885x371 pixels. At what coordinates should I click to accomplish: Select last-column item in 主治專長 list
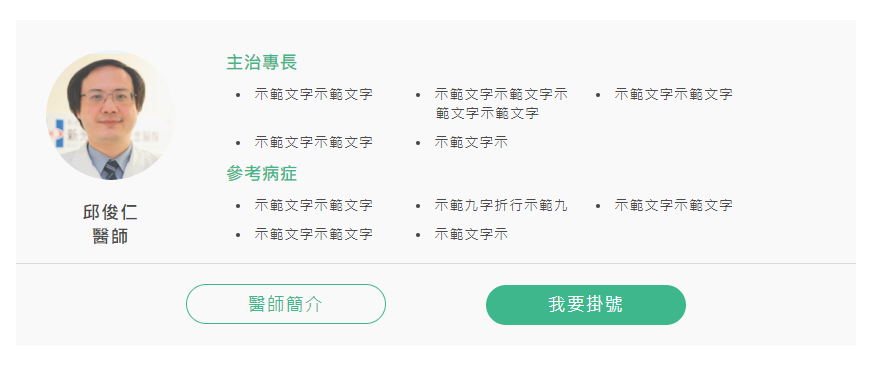pyautogui.click(x=674, y=94)
